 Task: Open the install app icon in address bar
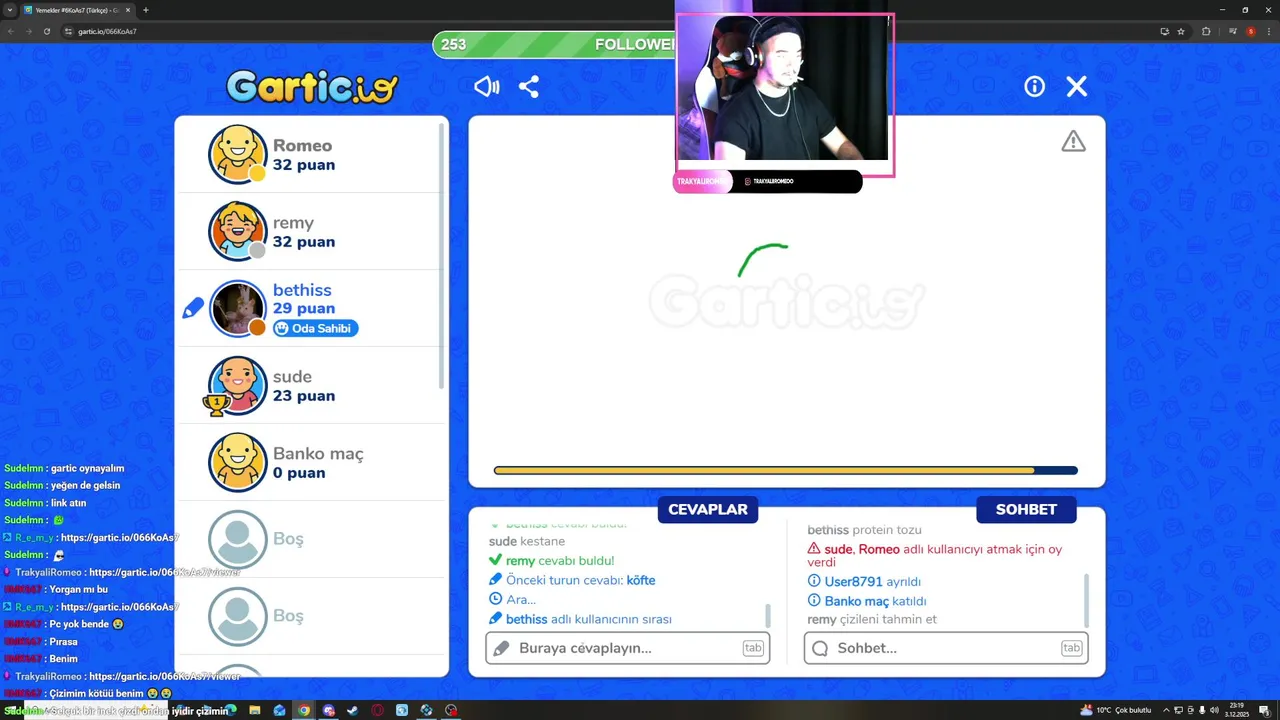(x=1164, y=31)
